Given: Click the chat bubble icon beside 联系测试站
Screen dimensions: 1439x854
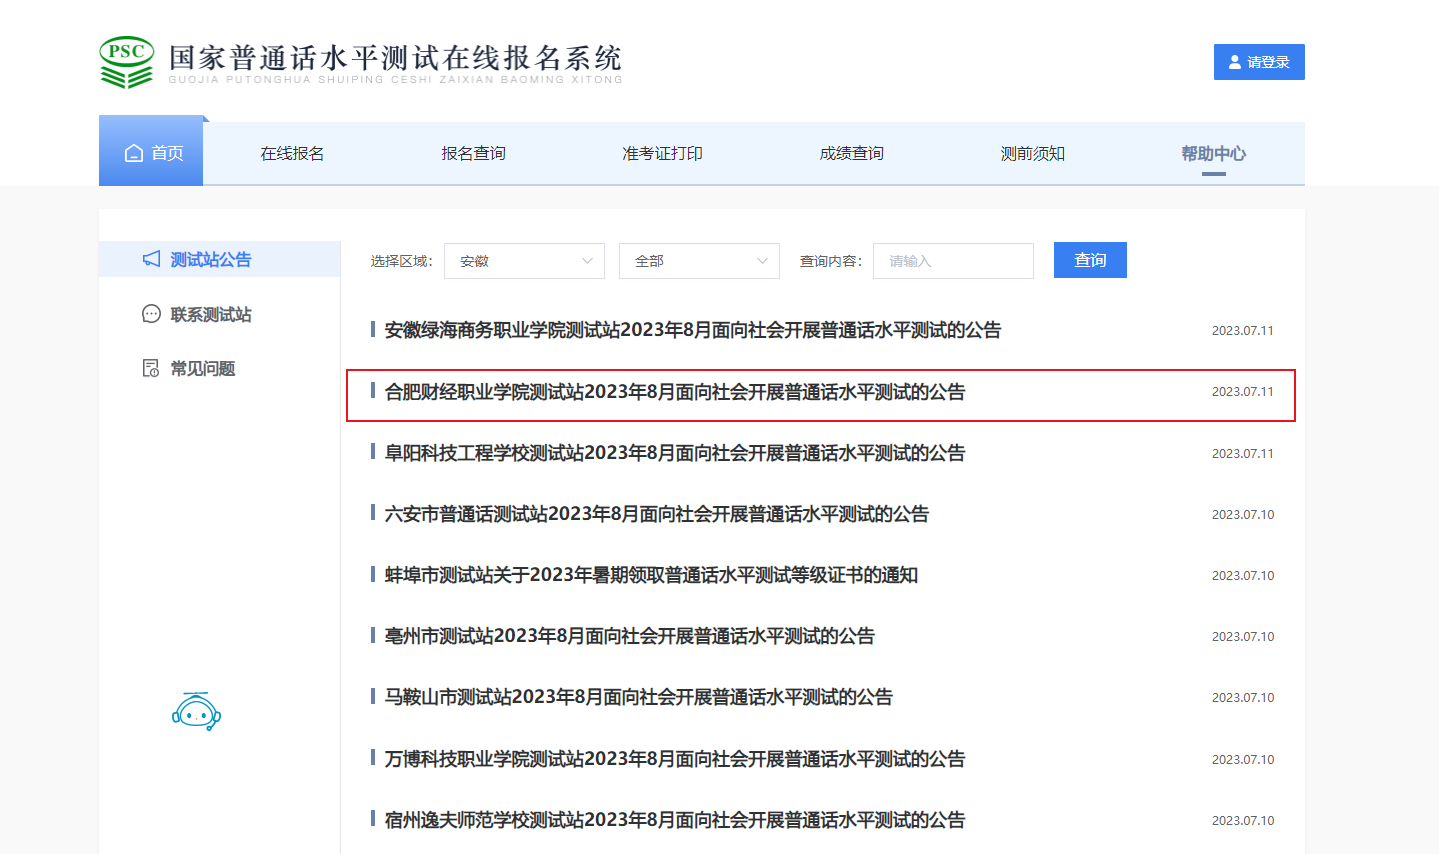Looking at the screenshot, I should [151, 314].
